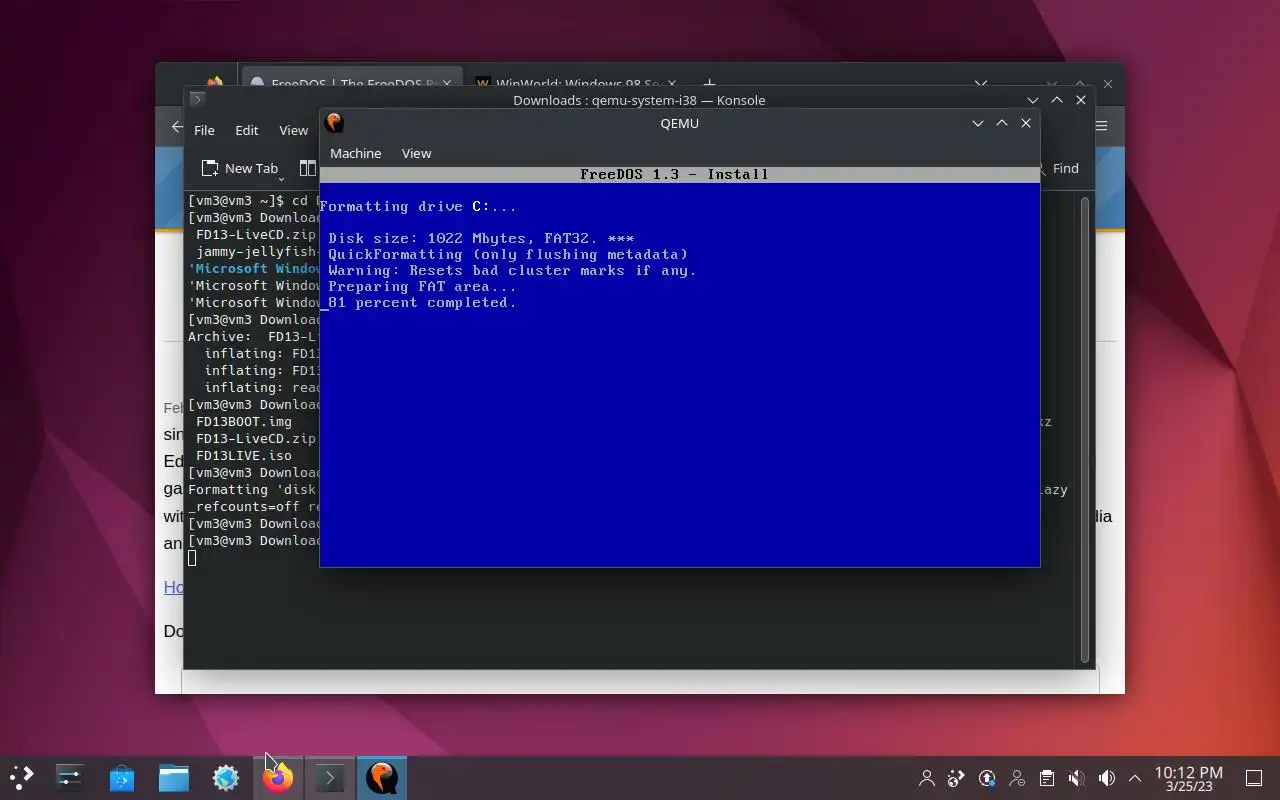The image size is (1280, 800).
Task: Select the QEMU taskbar entry
Action: tap(382, 777)
